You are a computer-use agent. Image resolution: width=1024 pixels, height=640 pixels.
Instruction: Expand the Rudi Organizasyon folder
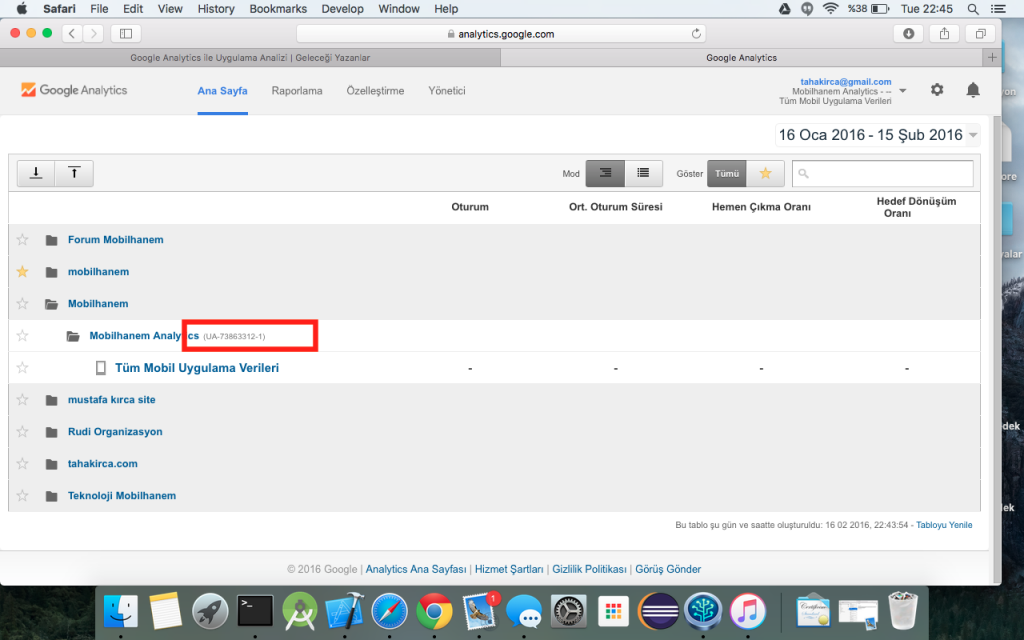coord(52,432)
